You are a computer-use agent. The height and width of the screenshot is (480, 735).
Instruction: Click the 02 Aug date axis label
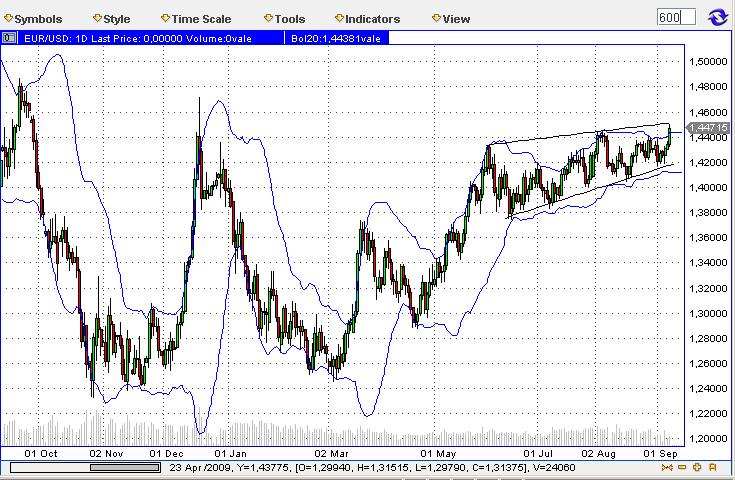coord(599,454)
